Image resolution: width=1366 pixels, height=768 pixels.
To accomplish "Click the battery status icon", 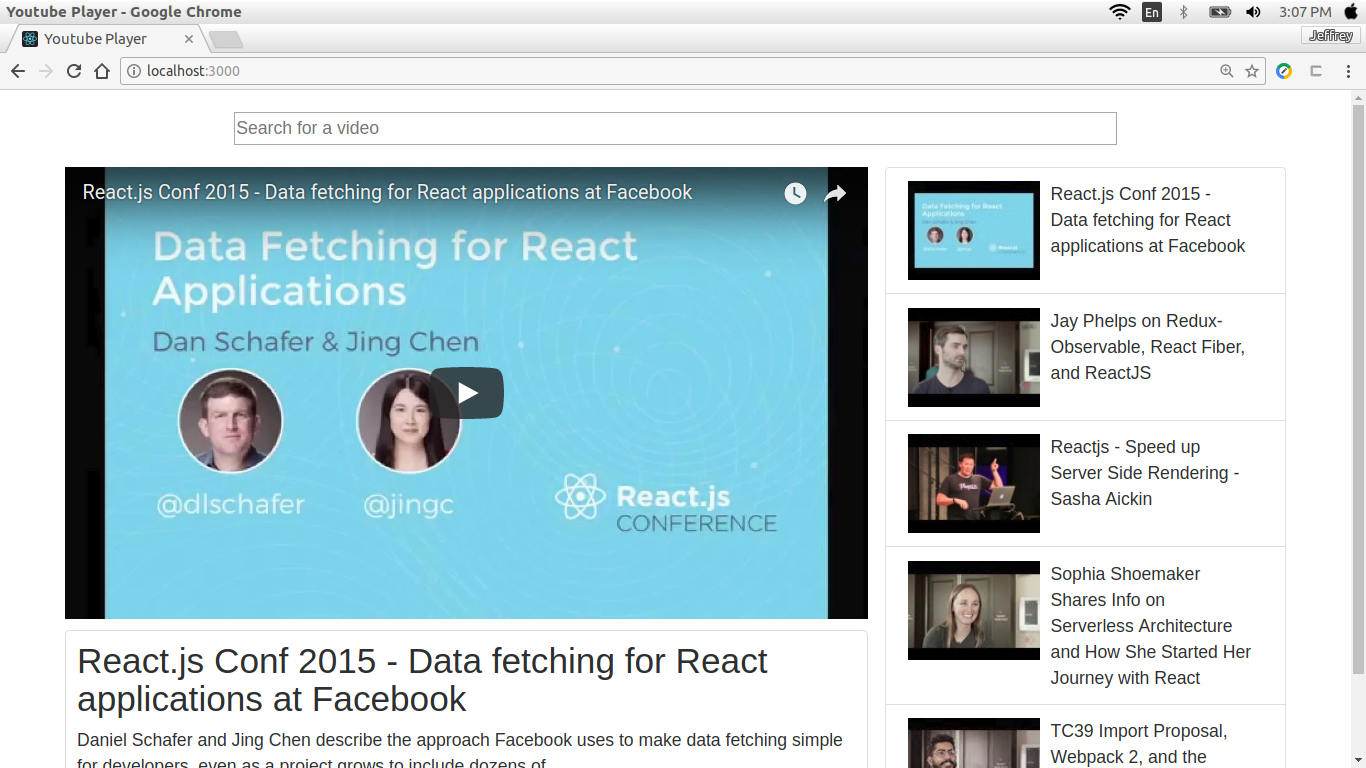I will click(x=1219, y=12).
